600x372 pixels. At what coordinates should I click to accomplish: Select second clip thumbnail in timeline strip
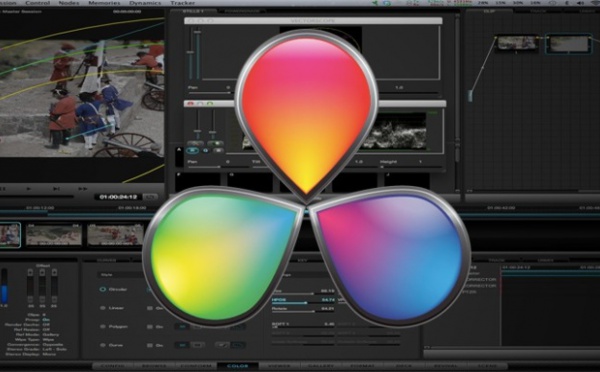point(54,235)
